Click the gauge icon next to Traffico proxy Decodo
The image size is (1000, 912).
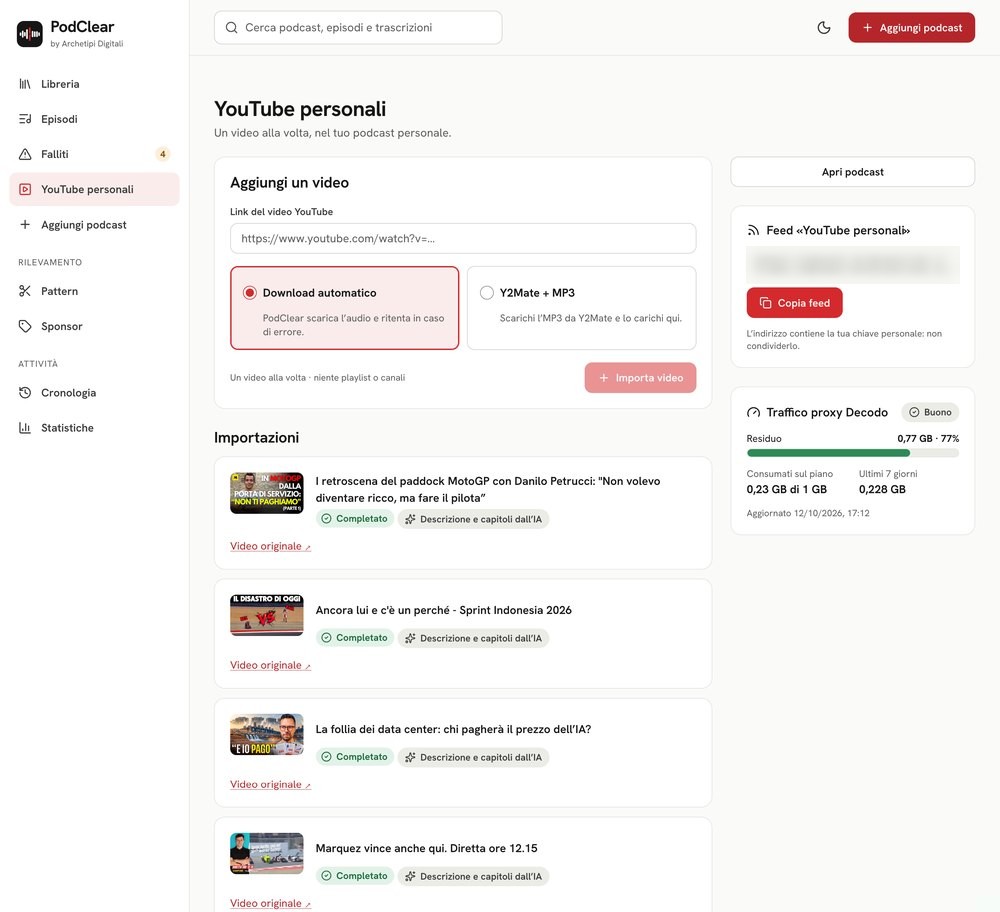[753, 412]
